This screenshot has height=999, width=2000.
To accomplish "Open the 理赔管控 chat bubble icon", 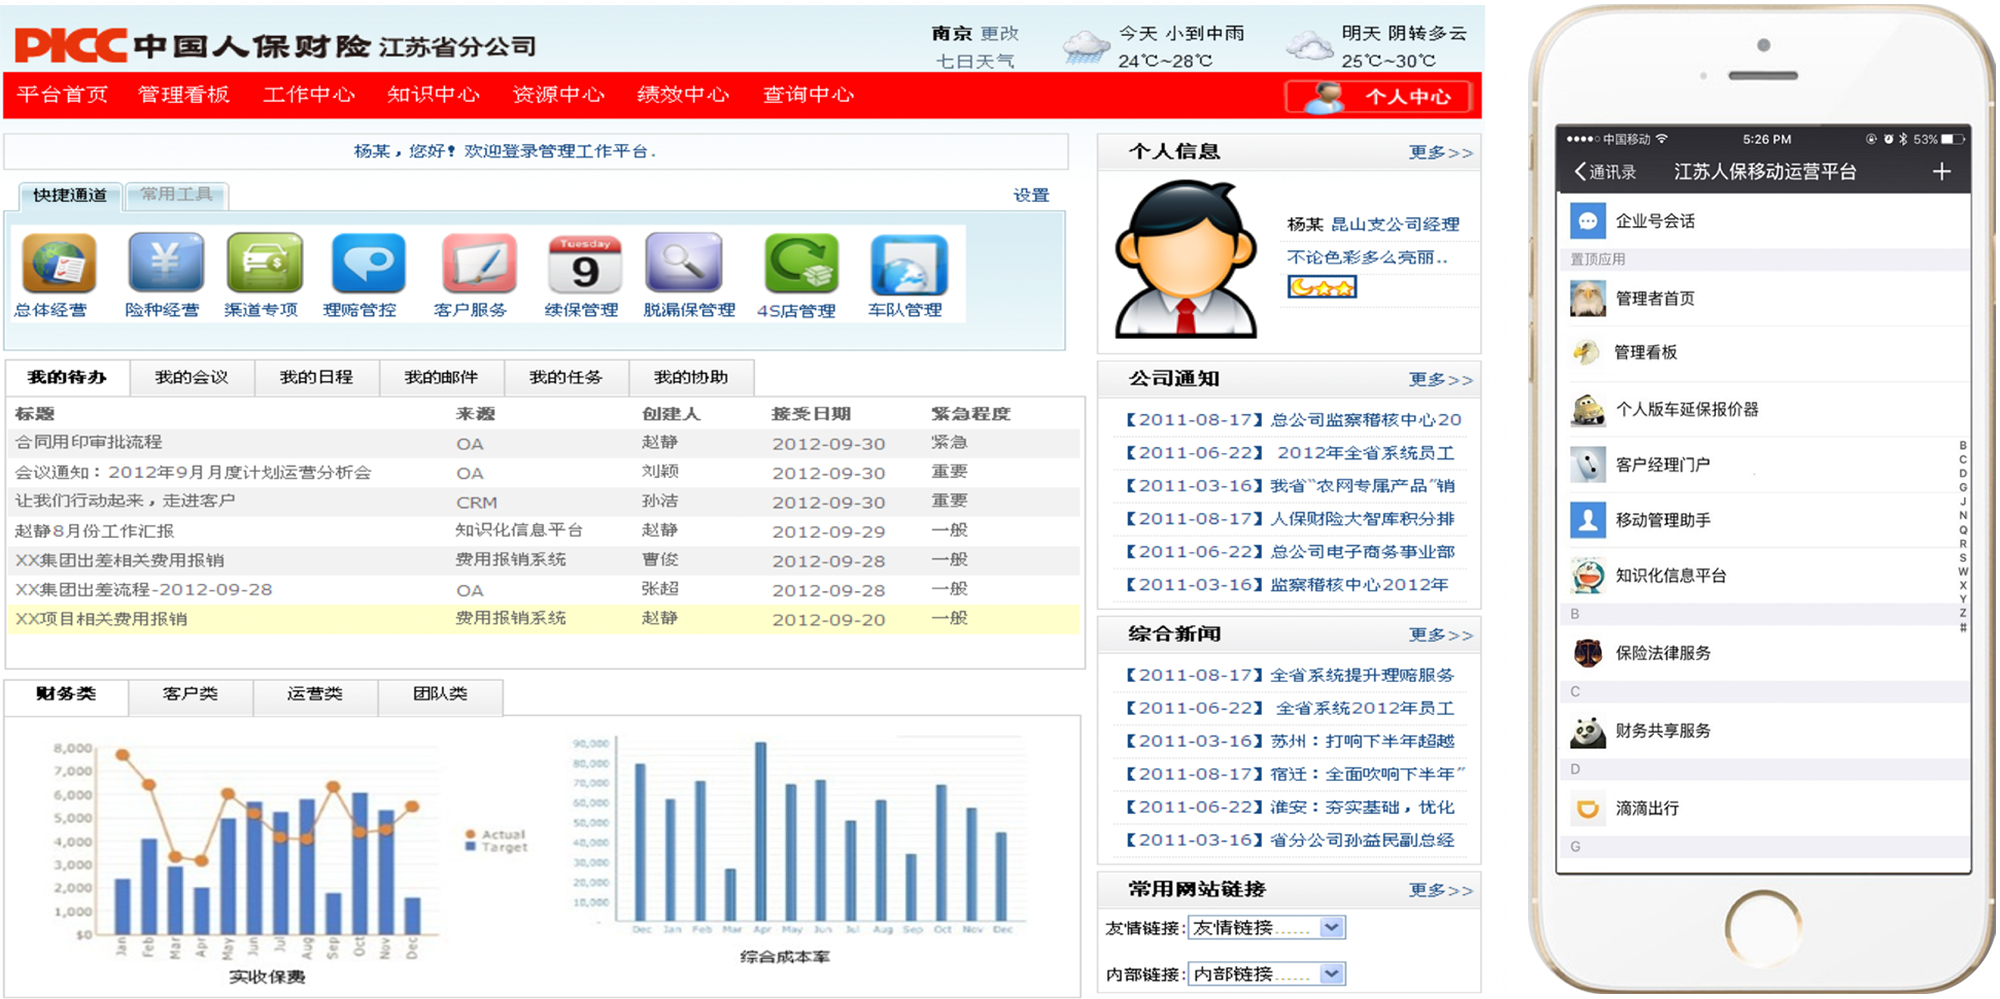I will pos(368,263).
